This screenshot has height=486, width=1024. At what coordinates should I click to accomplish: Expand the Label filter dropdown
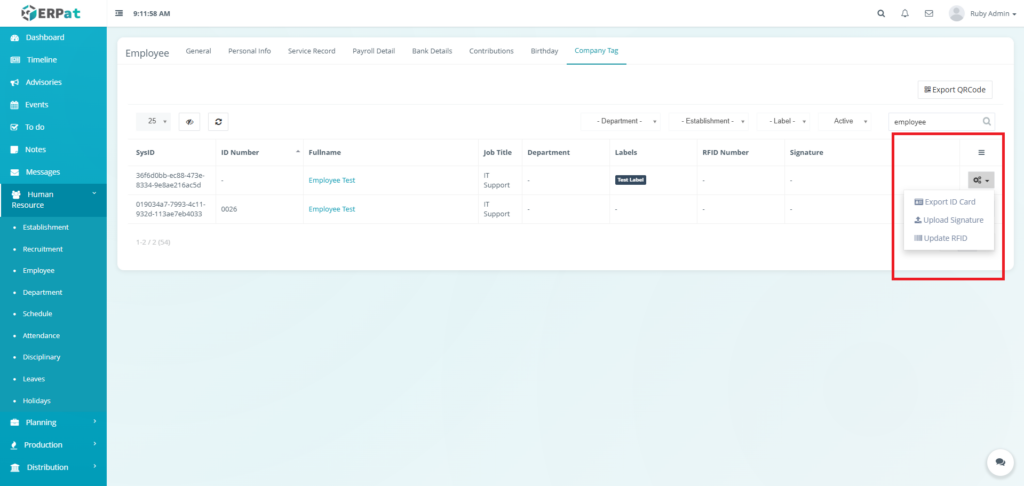pyautogui.click(x=787, y=121)
